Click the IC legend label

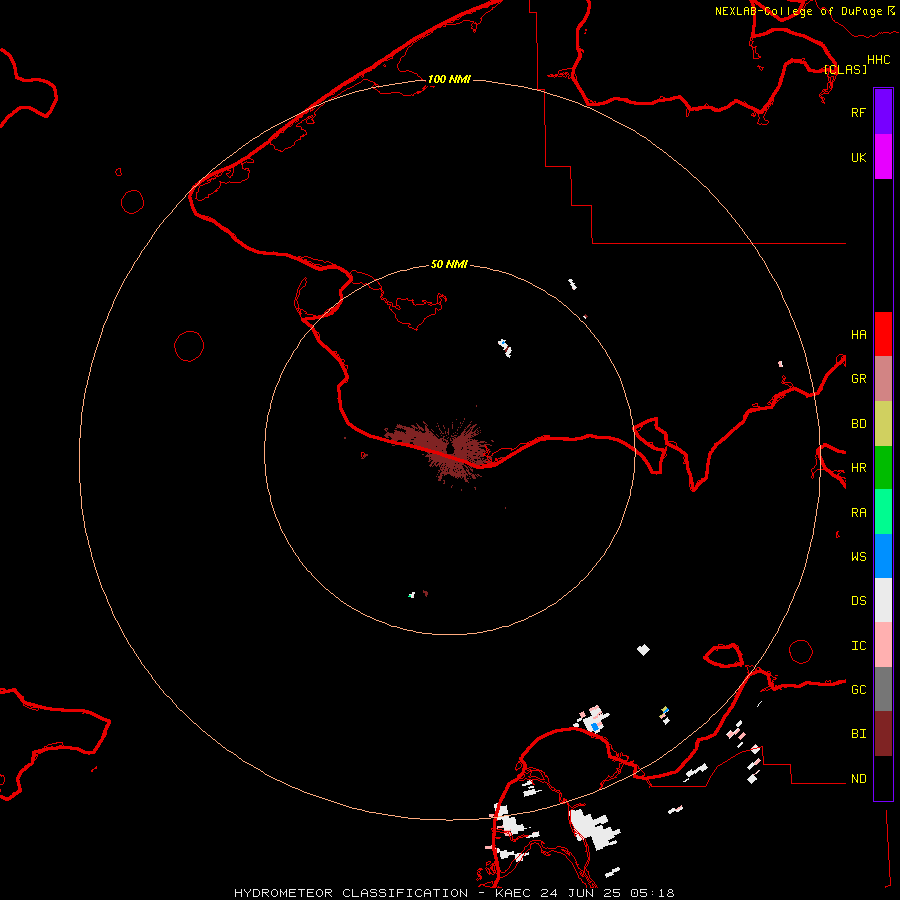click(x=858, y=646)
